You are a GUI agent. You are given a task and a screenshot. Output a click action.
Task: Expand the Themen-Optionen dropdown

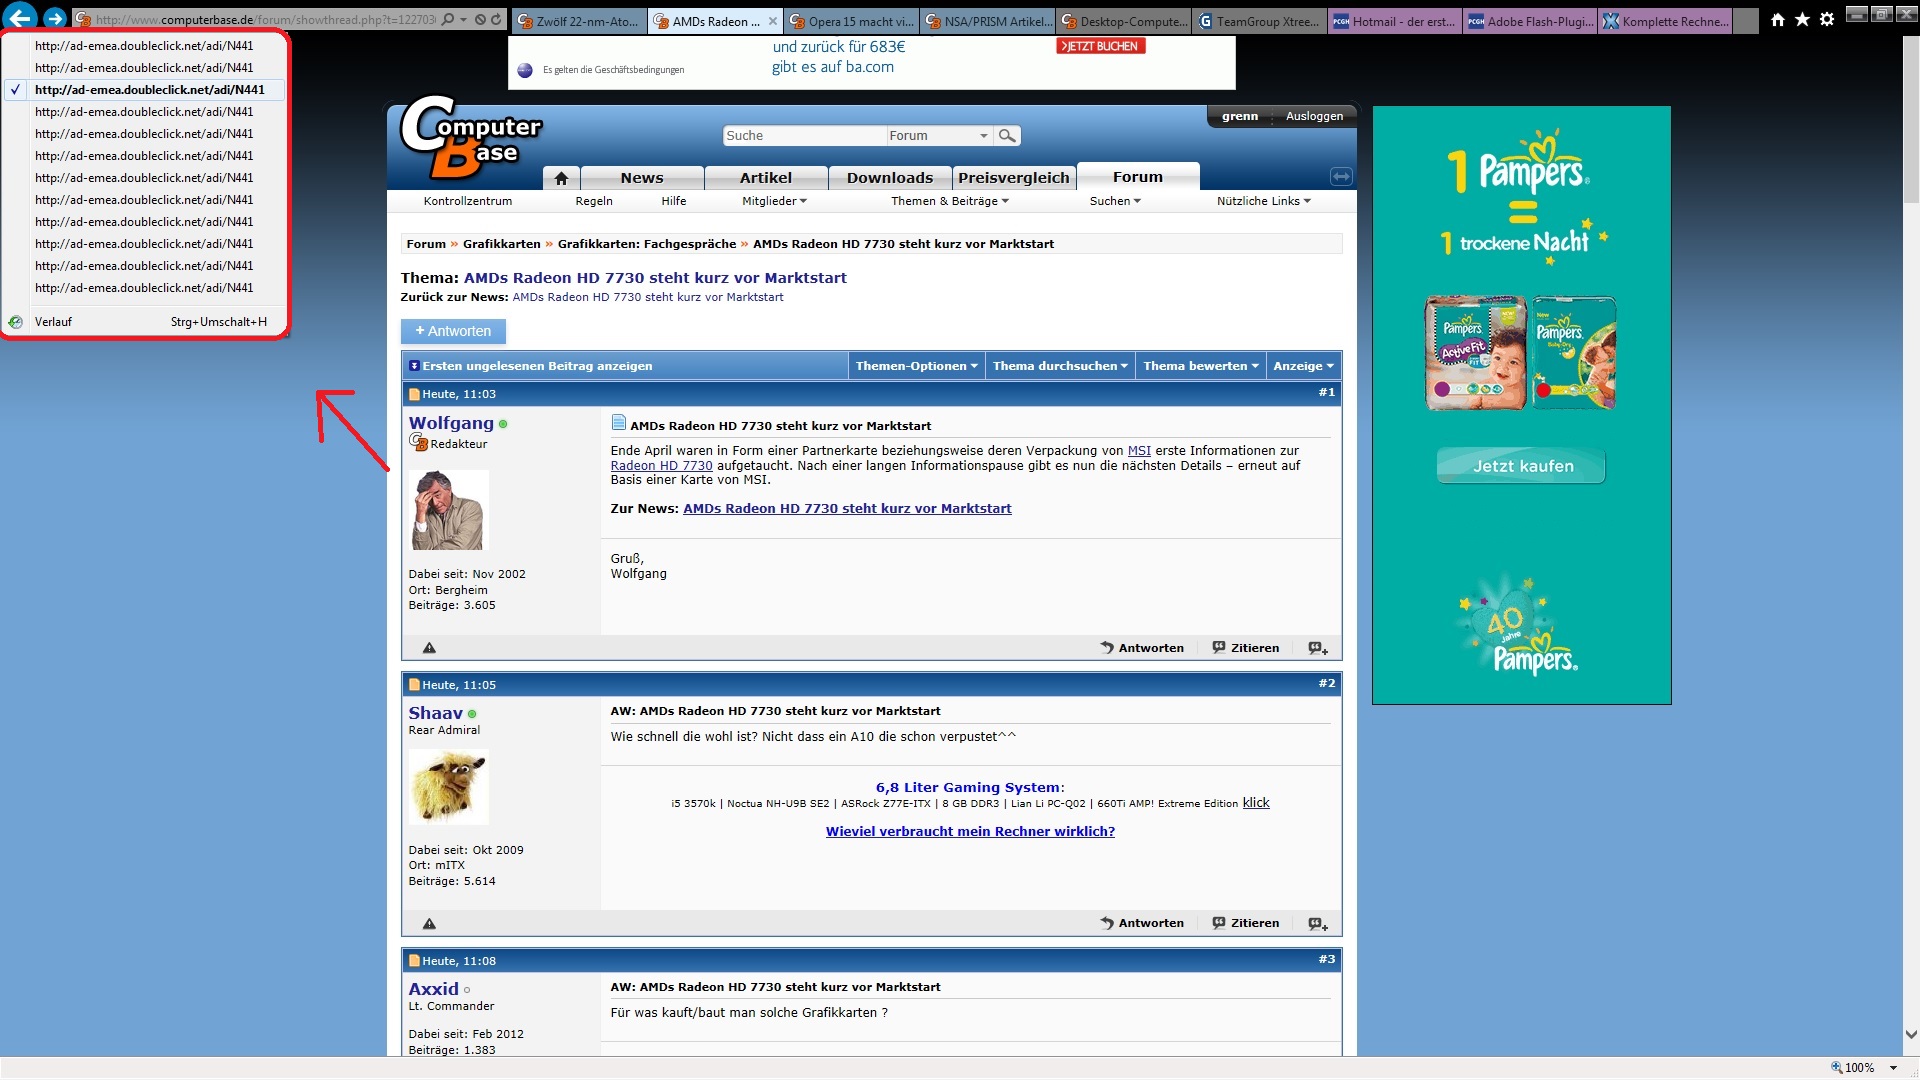click(916, 366)
